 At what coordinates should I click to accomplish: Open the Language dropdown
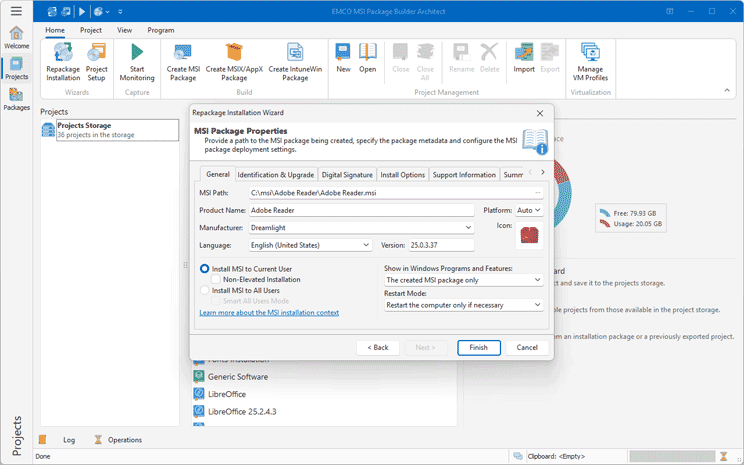(311, 245)
